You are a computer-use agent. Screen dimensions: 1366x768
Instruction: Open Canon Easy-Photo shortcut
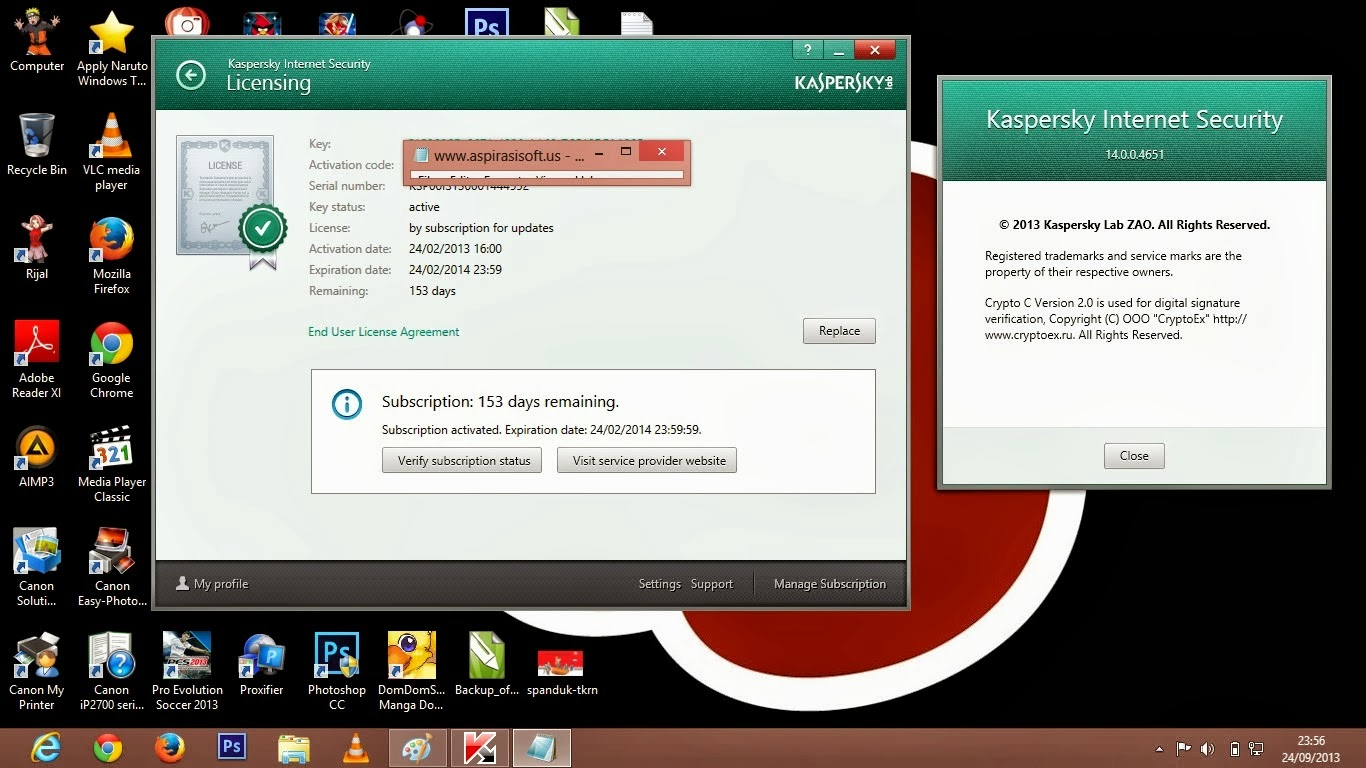click(x=112, y=568)
